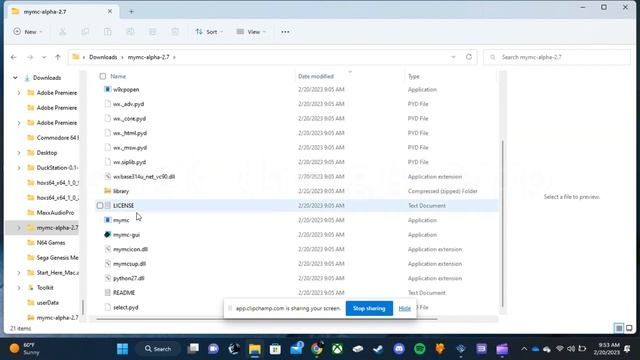Expand the Start_Here_Mac folder node
Screen dimensions: 640x360
(19, 273)
